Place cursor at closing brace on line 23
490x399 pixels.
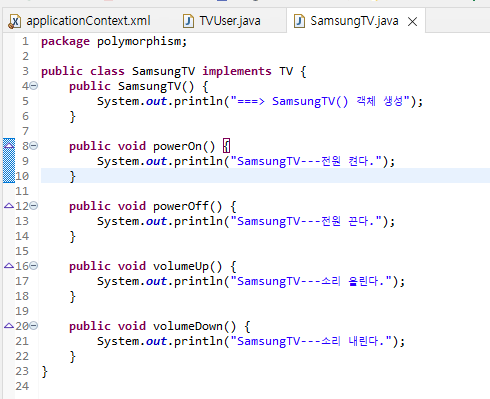(x=45, y=371)
